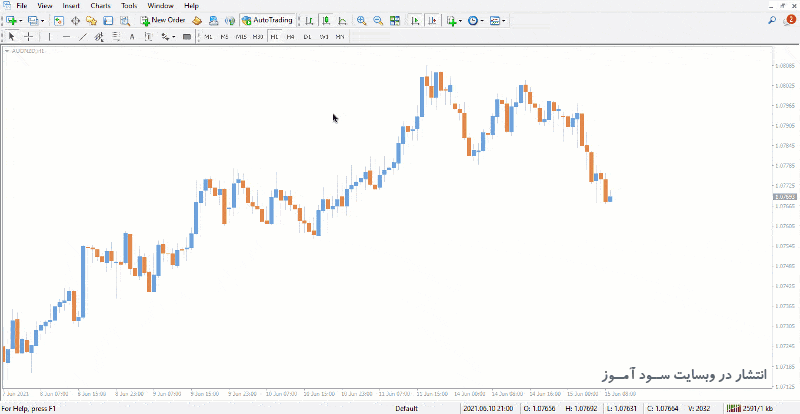Open the Indicators list icon
Image resolution: width=800 pixels, height=414 pixels.
tap(451, 20)
